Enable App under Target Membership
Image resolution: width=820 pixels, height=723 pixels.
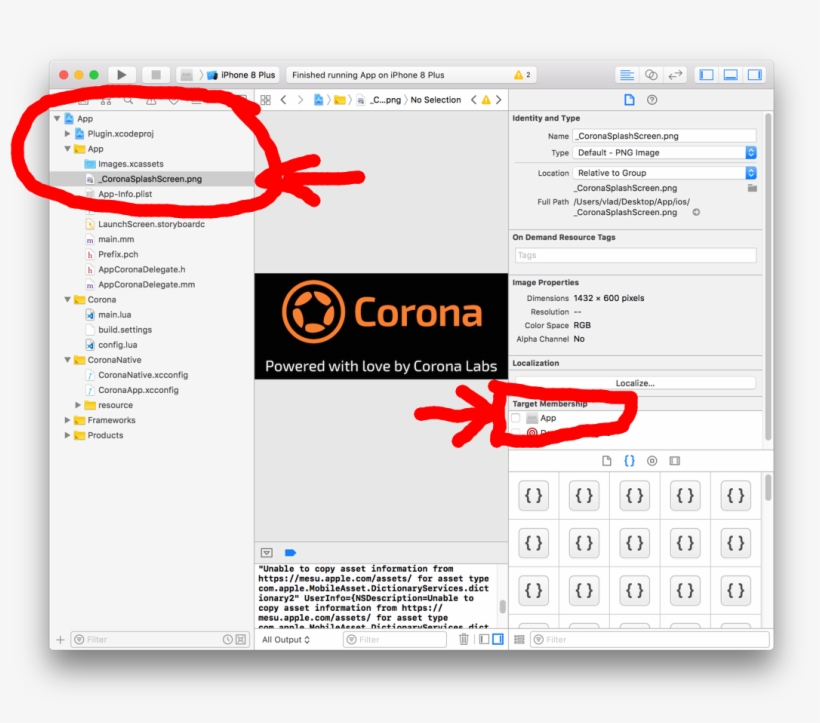(517, 418)
